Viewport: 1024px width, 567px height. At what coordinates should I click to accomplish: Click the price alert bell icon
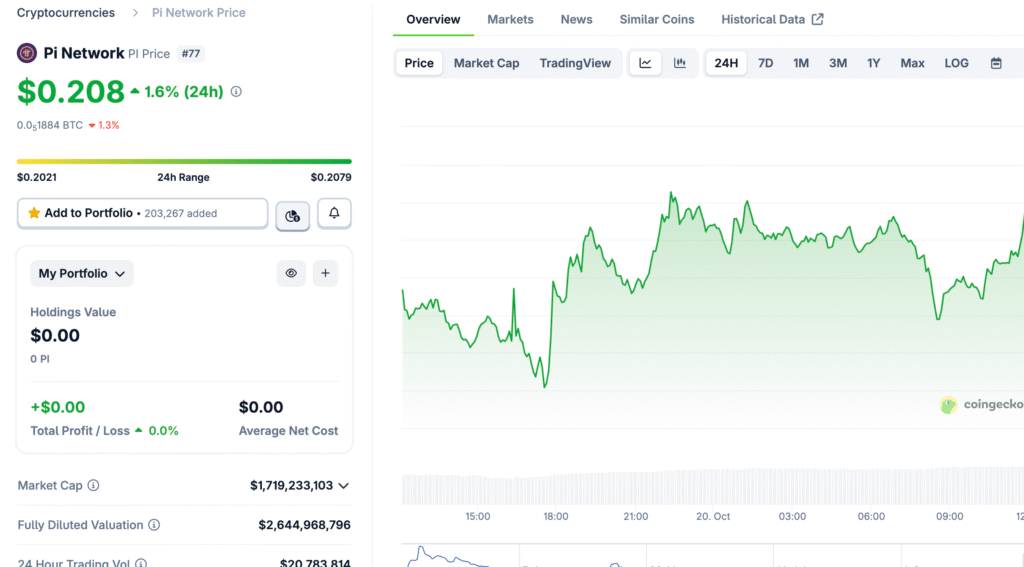click(334, 213)
